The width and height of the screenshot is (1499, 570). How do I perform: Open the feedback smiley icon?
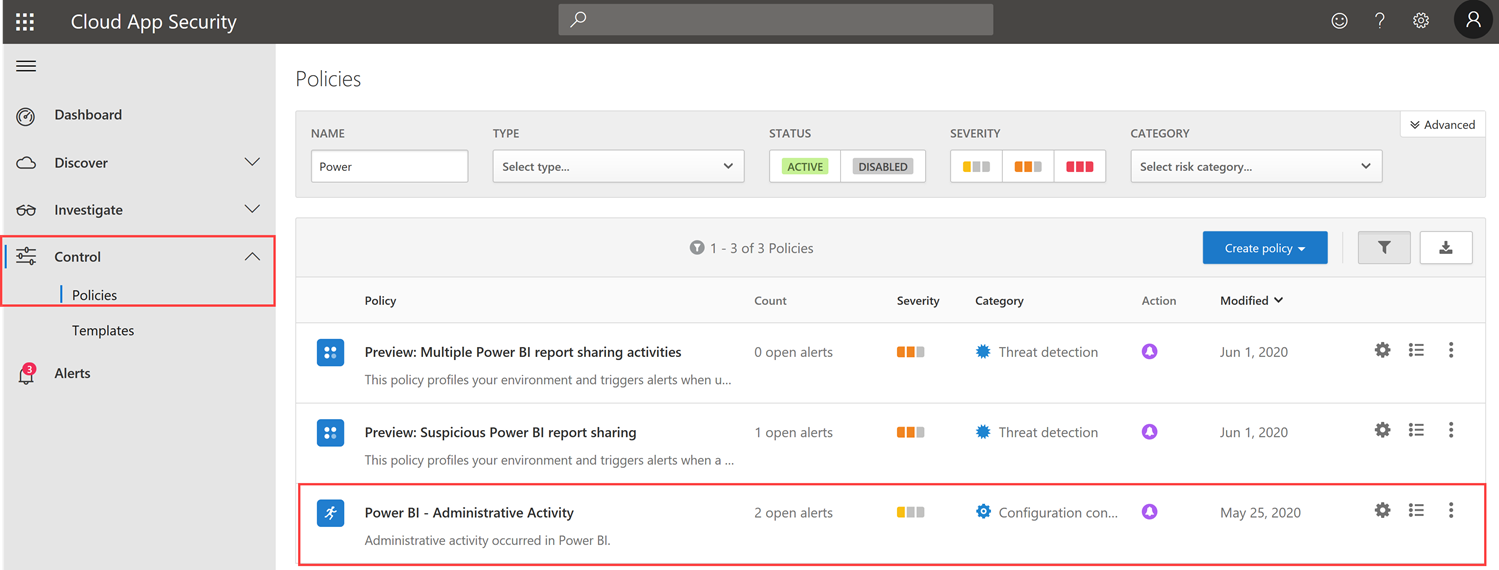tap(1339, 21)
